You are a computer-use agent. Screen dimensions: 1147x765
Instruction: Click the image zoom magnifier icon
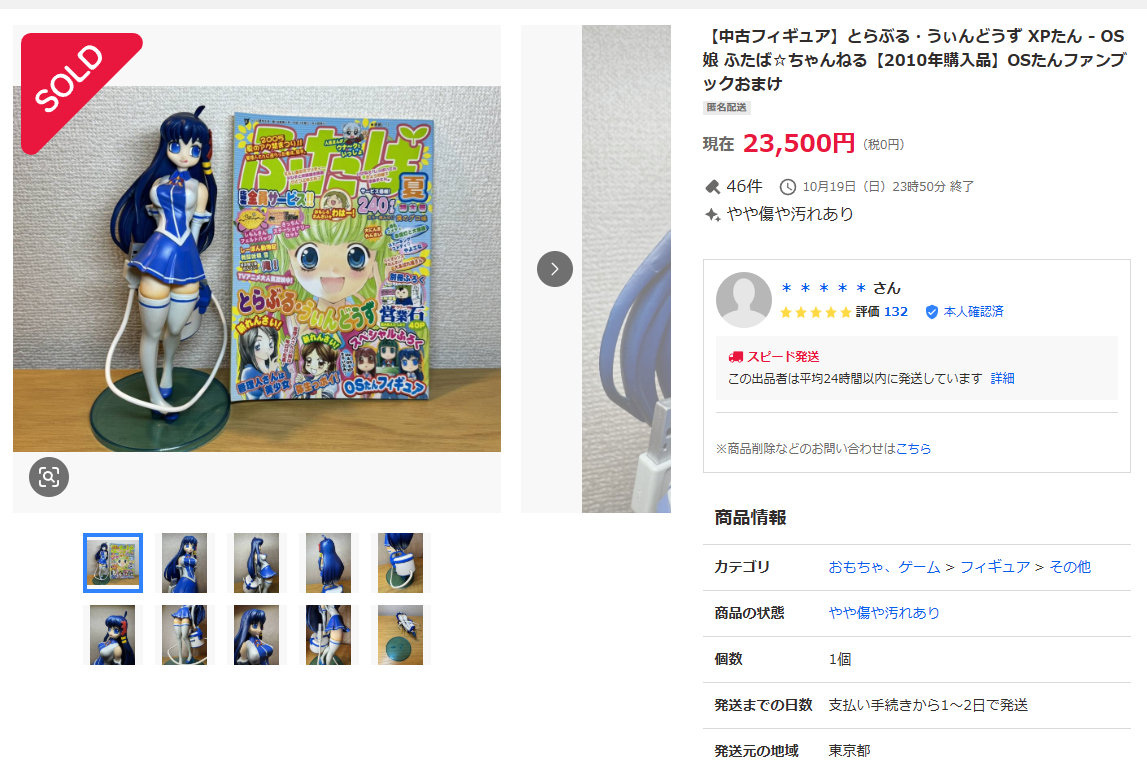coord(49,477)
